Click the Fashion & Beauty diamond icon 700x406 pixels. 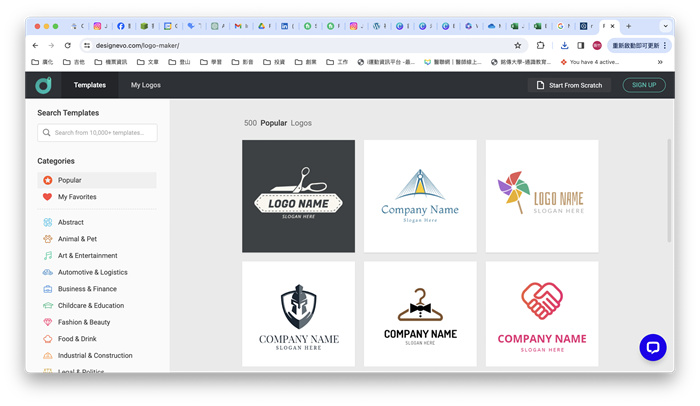pyautogui.click(x=47, y=322)
